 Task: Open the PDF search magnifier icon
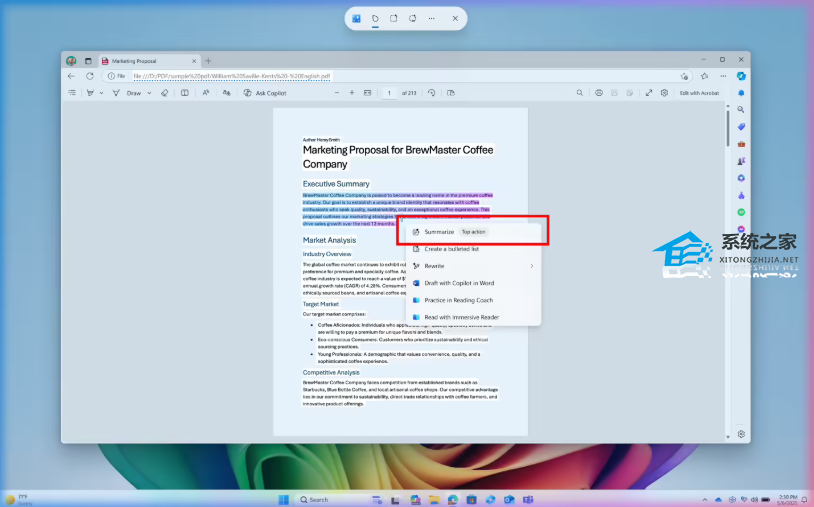[x=580, y=93]
